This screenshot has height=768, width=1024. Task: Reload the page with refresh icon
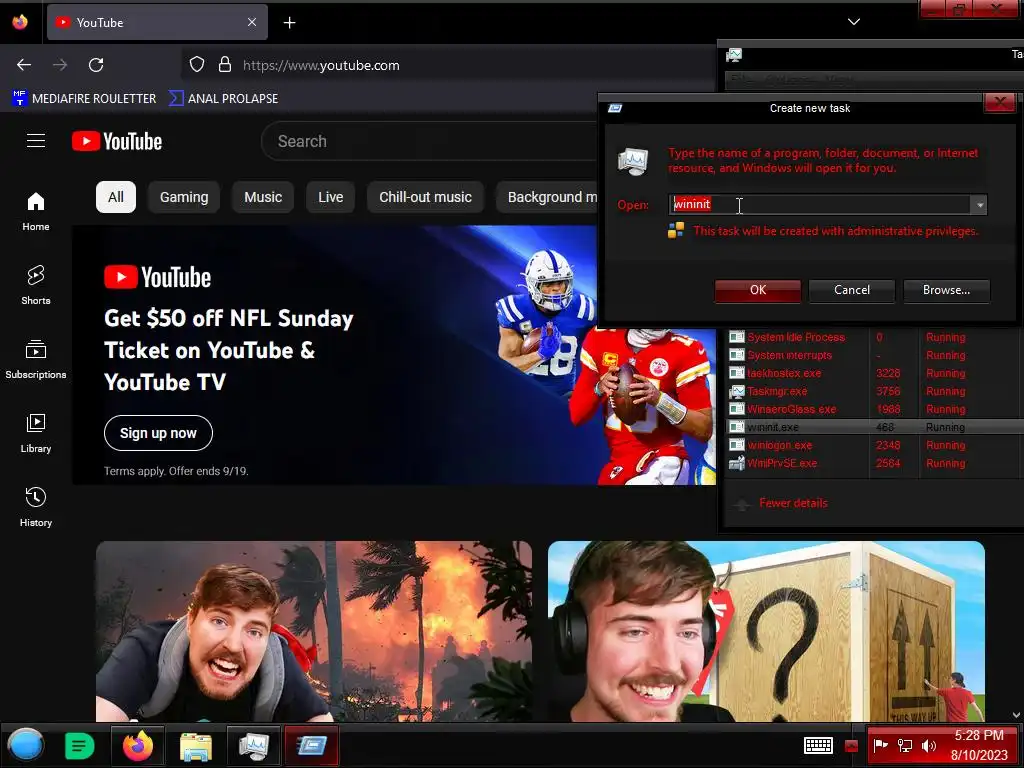[x=96, y=65]
